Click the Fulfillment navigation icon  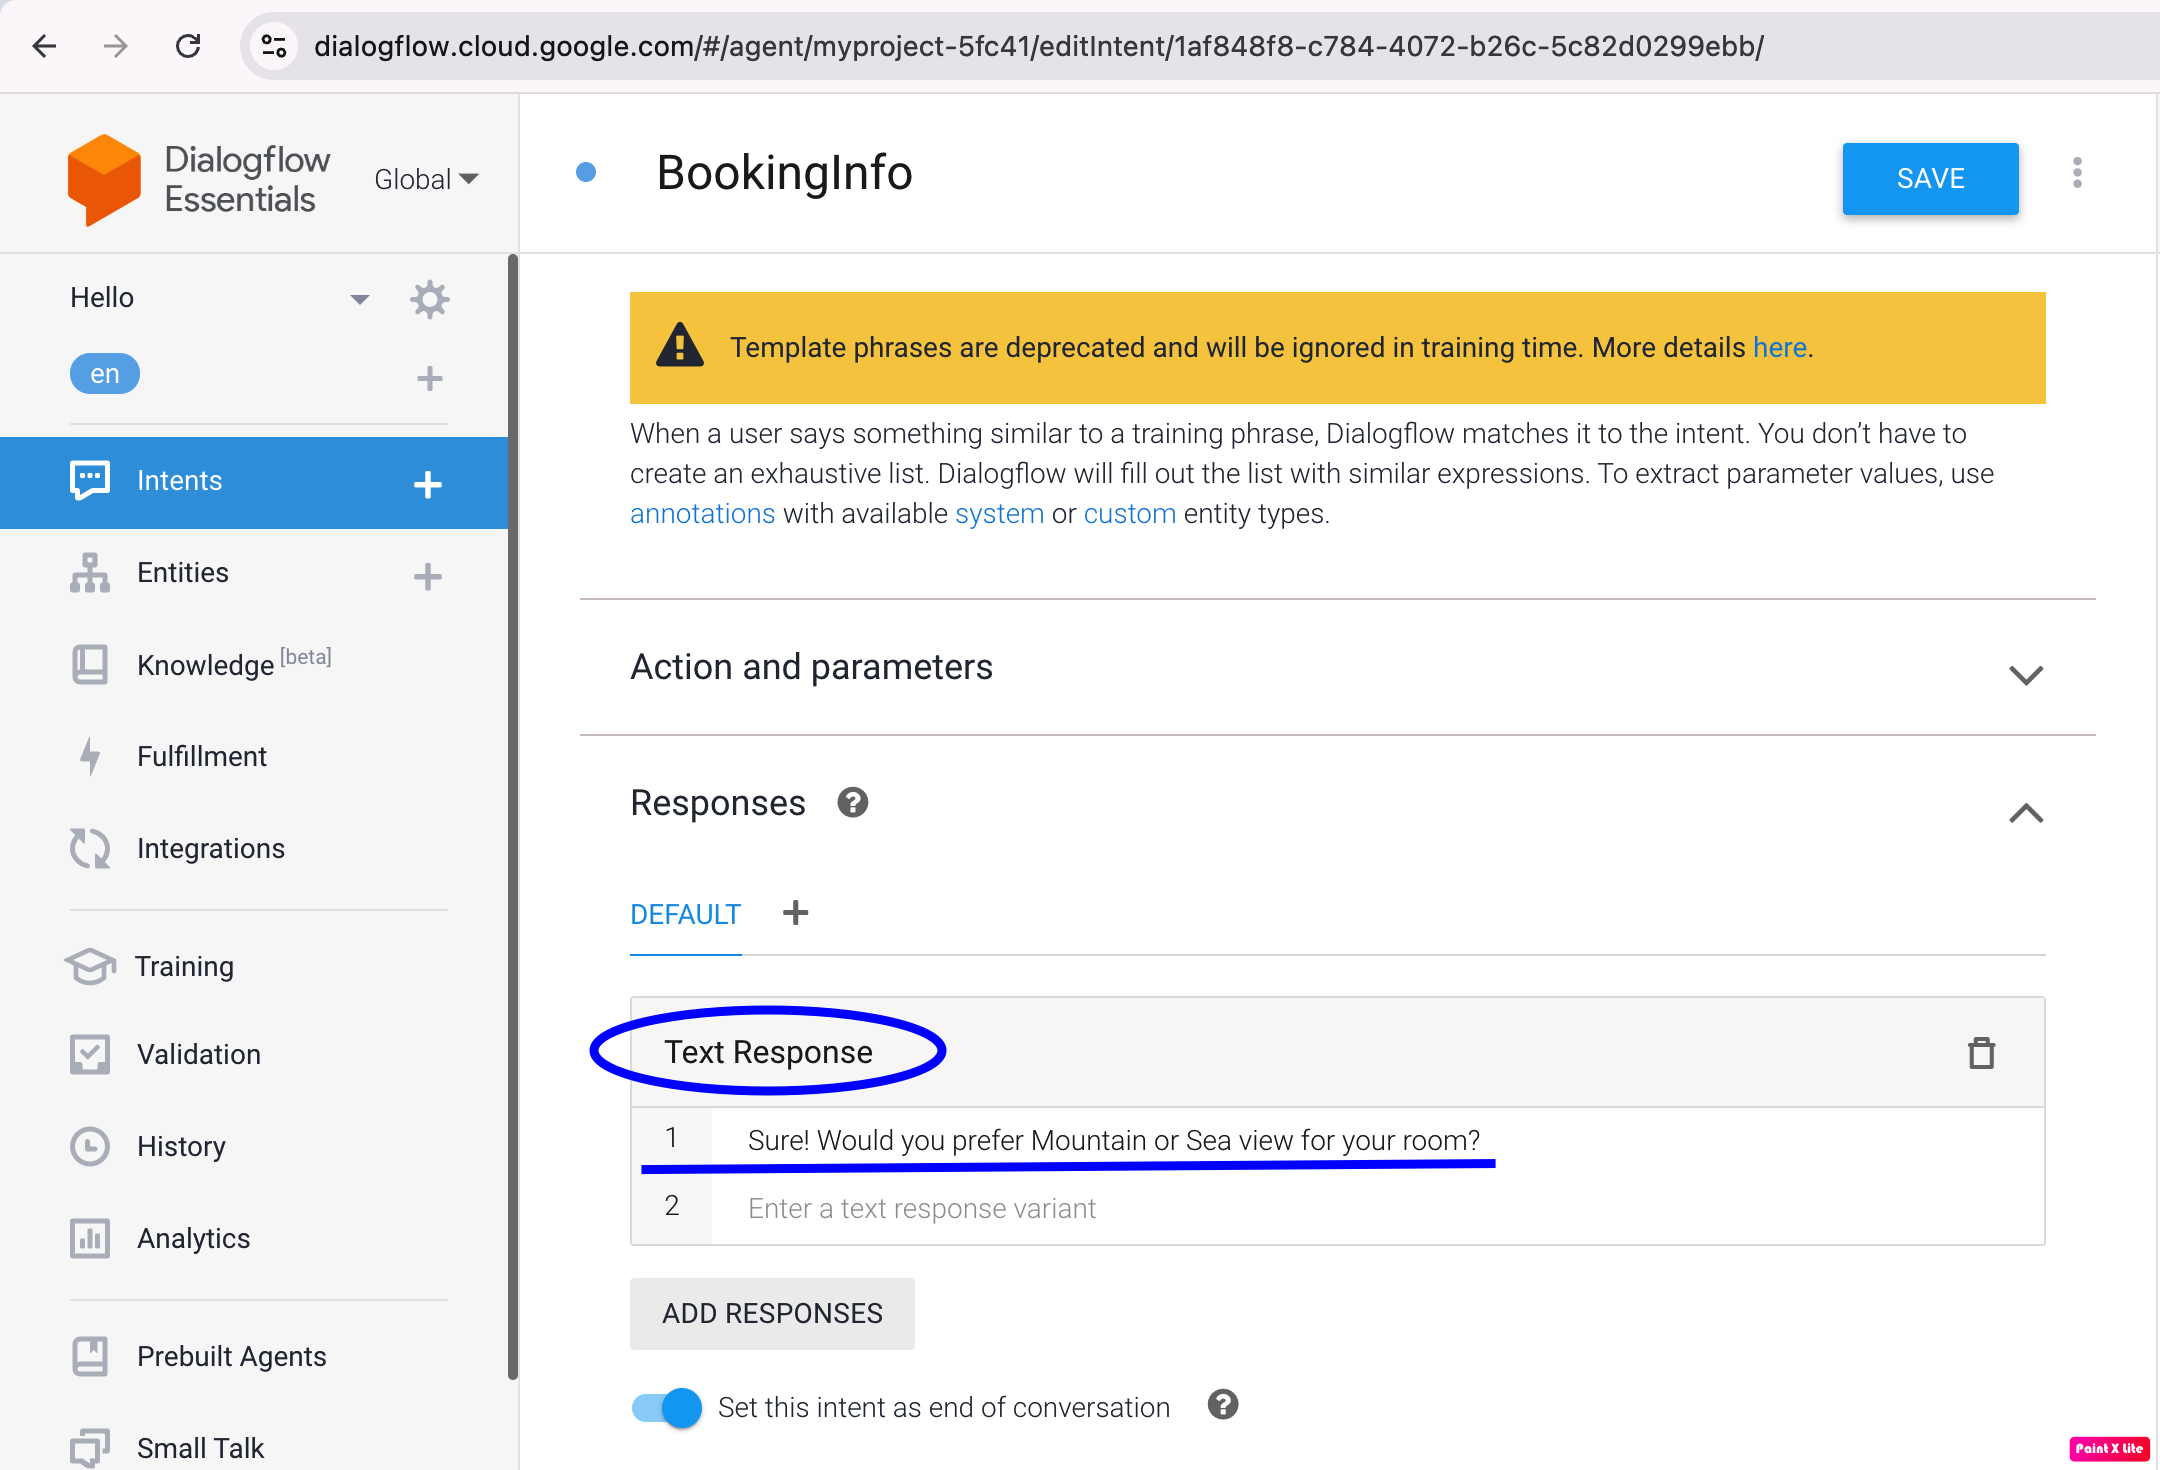coord(89,756)
